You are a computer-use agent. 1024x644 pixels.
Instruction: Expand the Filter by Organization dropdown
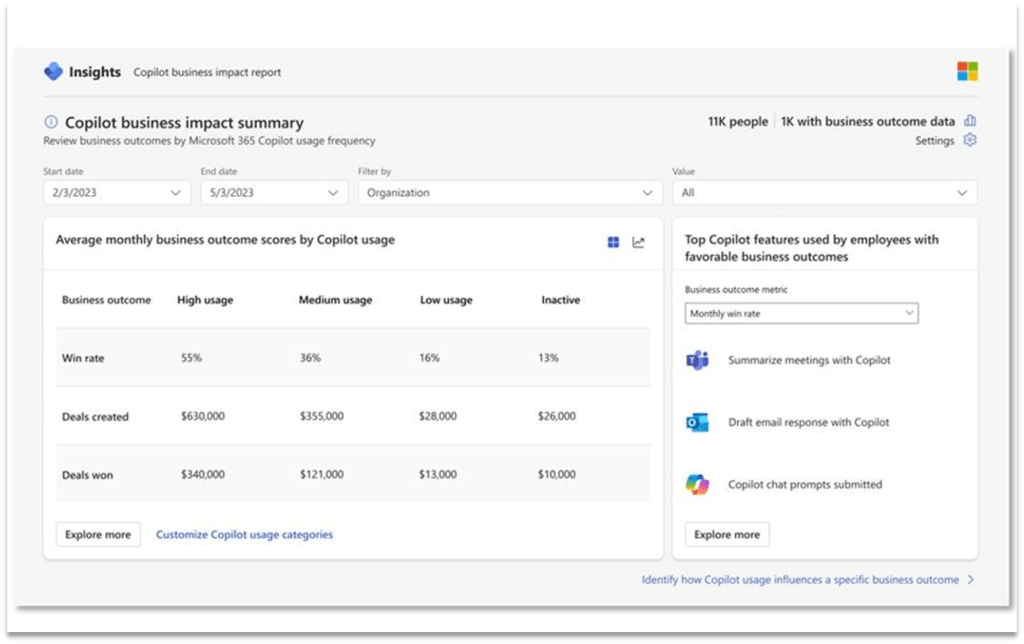pyautogui.click(x=510, y=193)
